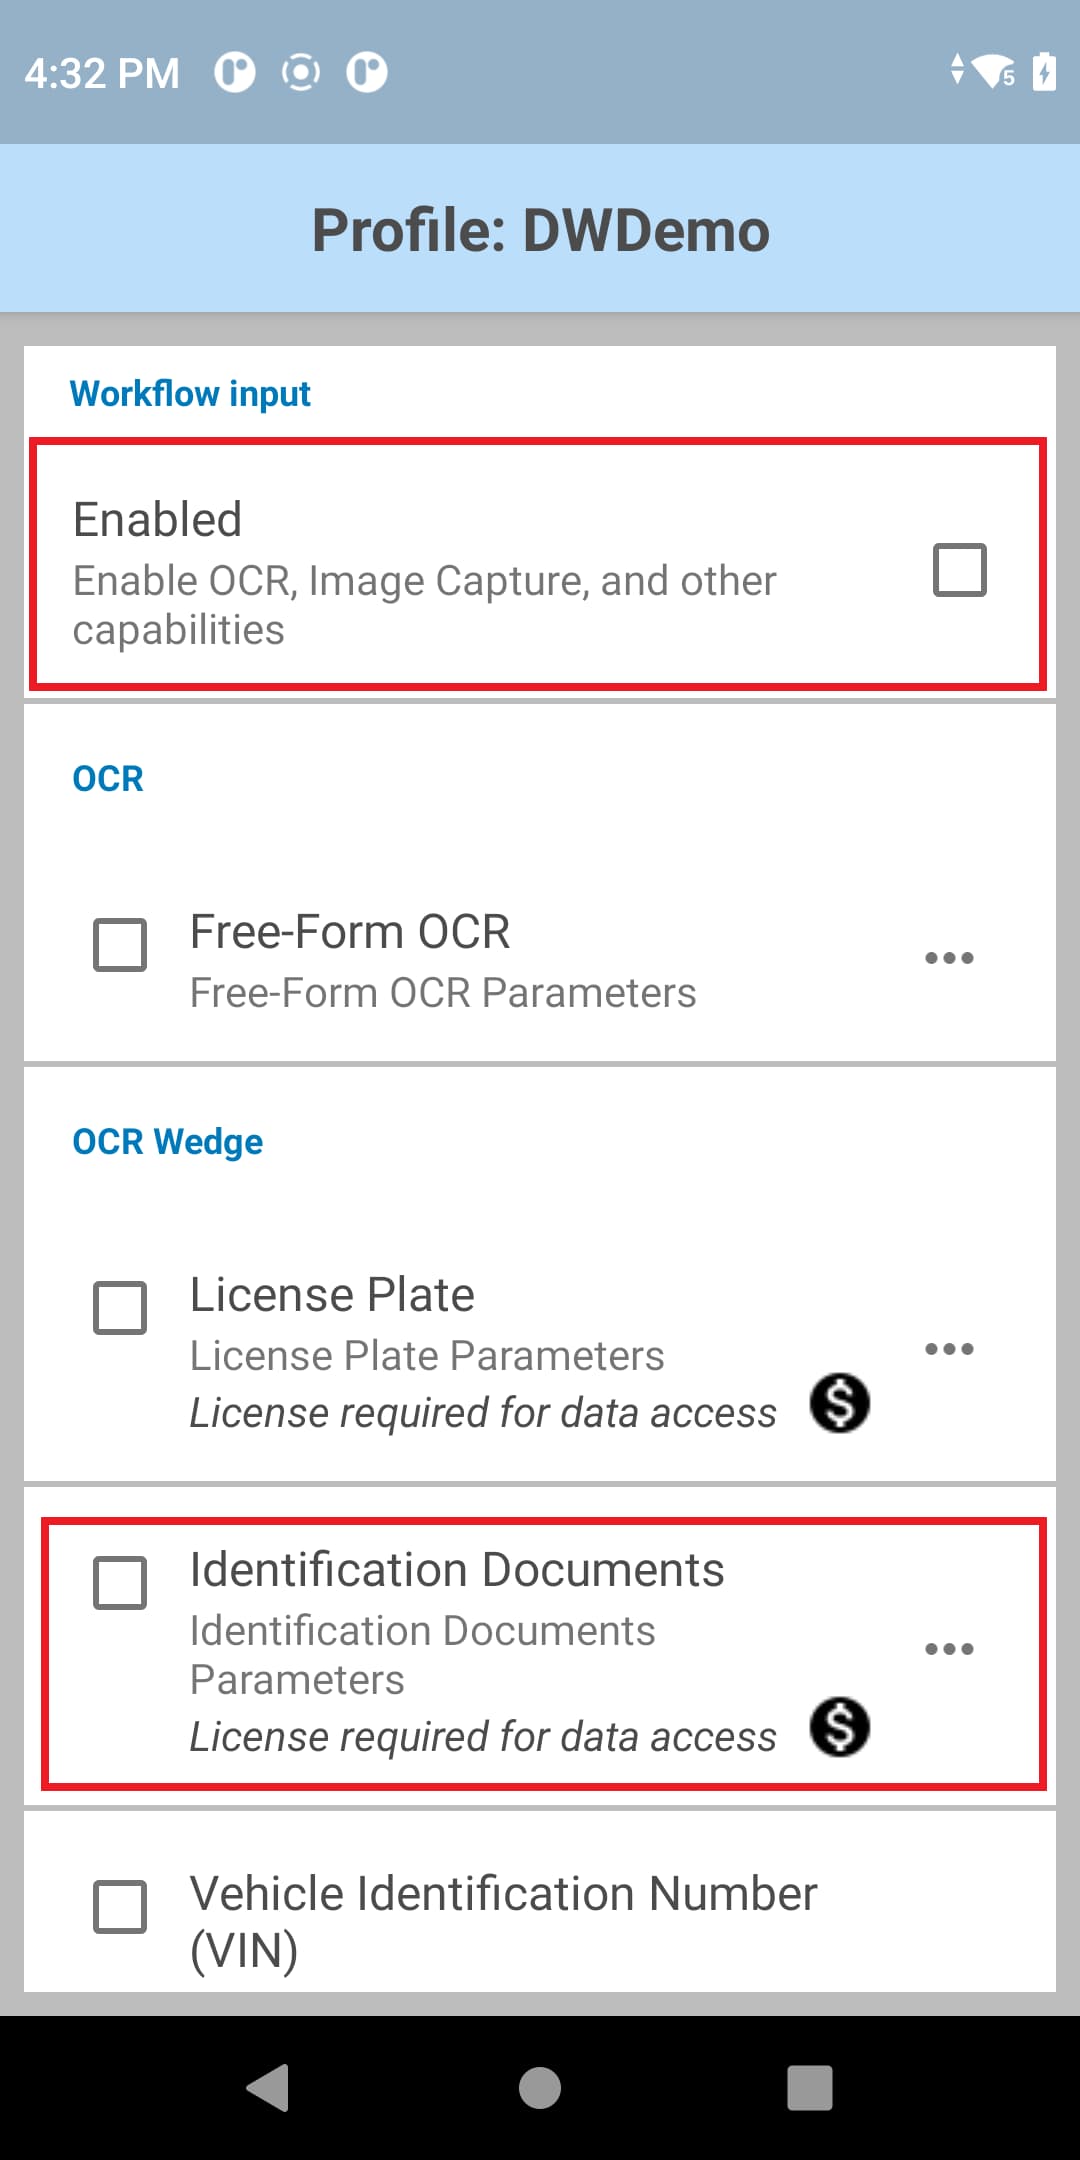Open License Plate parameters three-dot menu
Screen dimensions: 1080x2160
click(x=949, y=1349)
